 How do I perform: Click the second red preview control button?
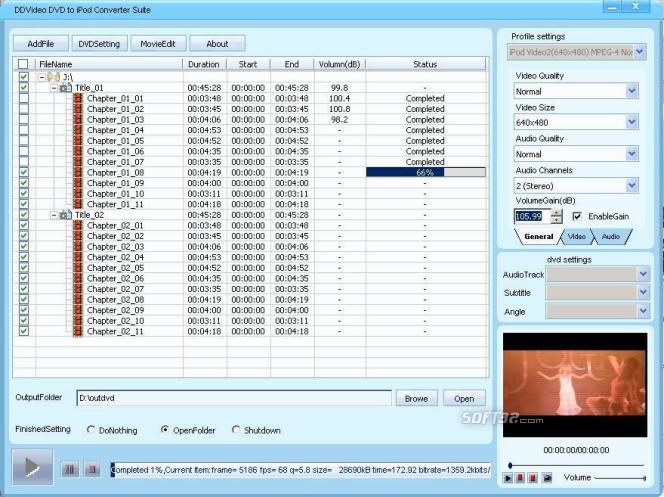point(533,478)
